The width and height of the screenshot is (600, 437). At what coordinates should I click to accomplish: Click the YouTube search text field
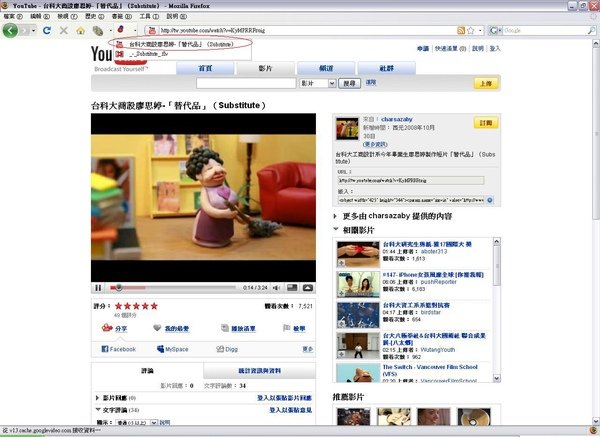click(246, 83)
